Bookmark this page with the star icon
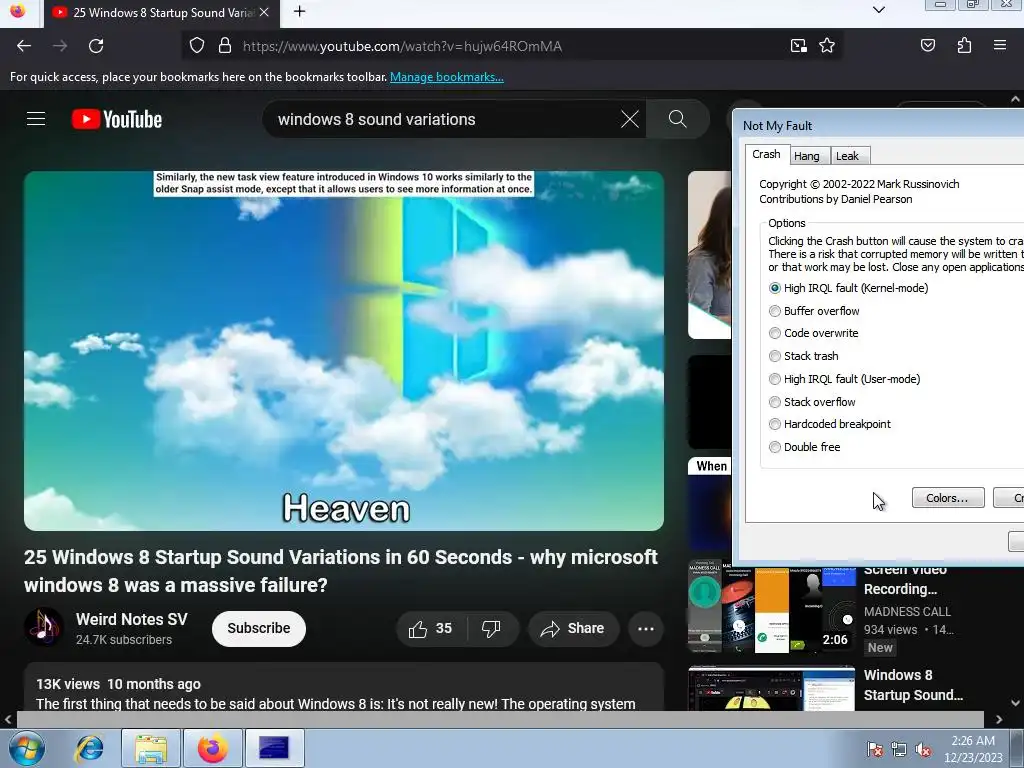The height and width of the screenshot is (768, 1024). pyautogui.click(x=827, y=46)
